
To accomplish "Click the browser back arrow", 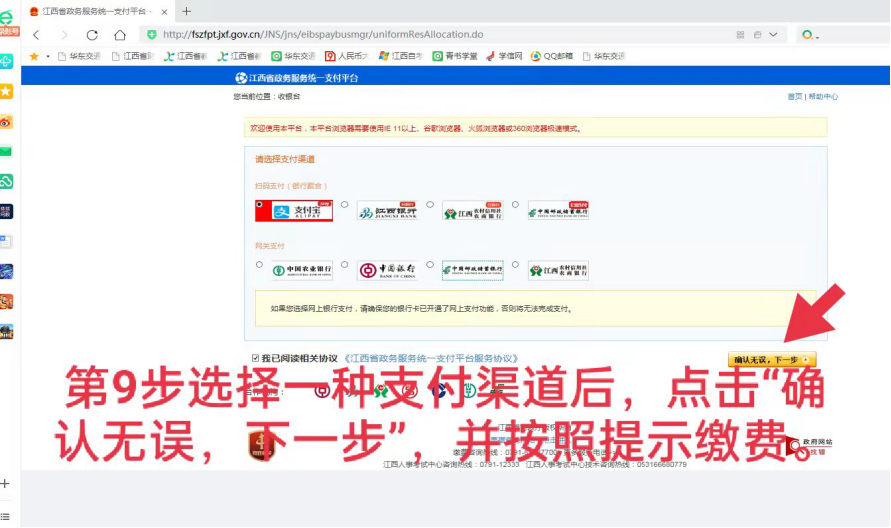I will pos(37,34).
